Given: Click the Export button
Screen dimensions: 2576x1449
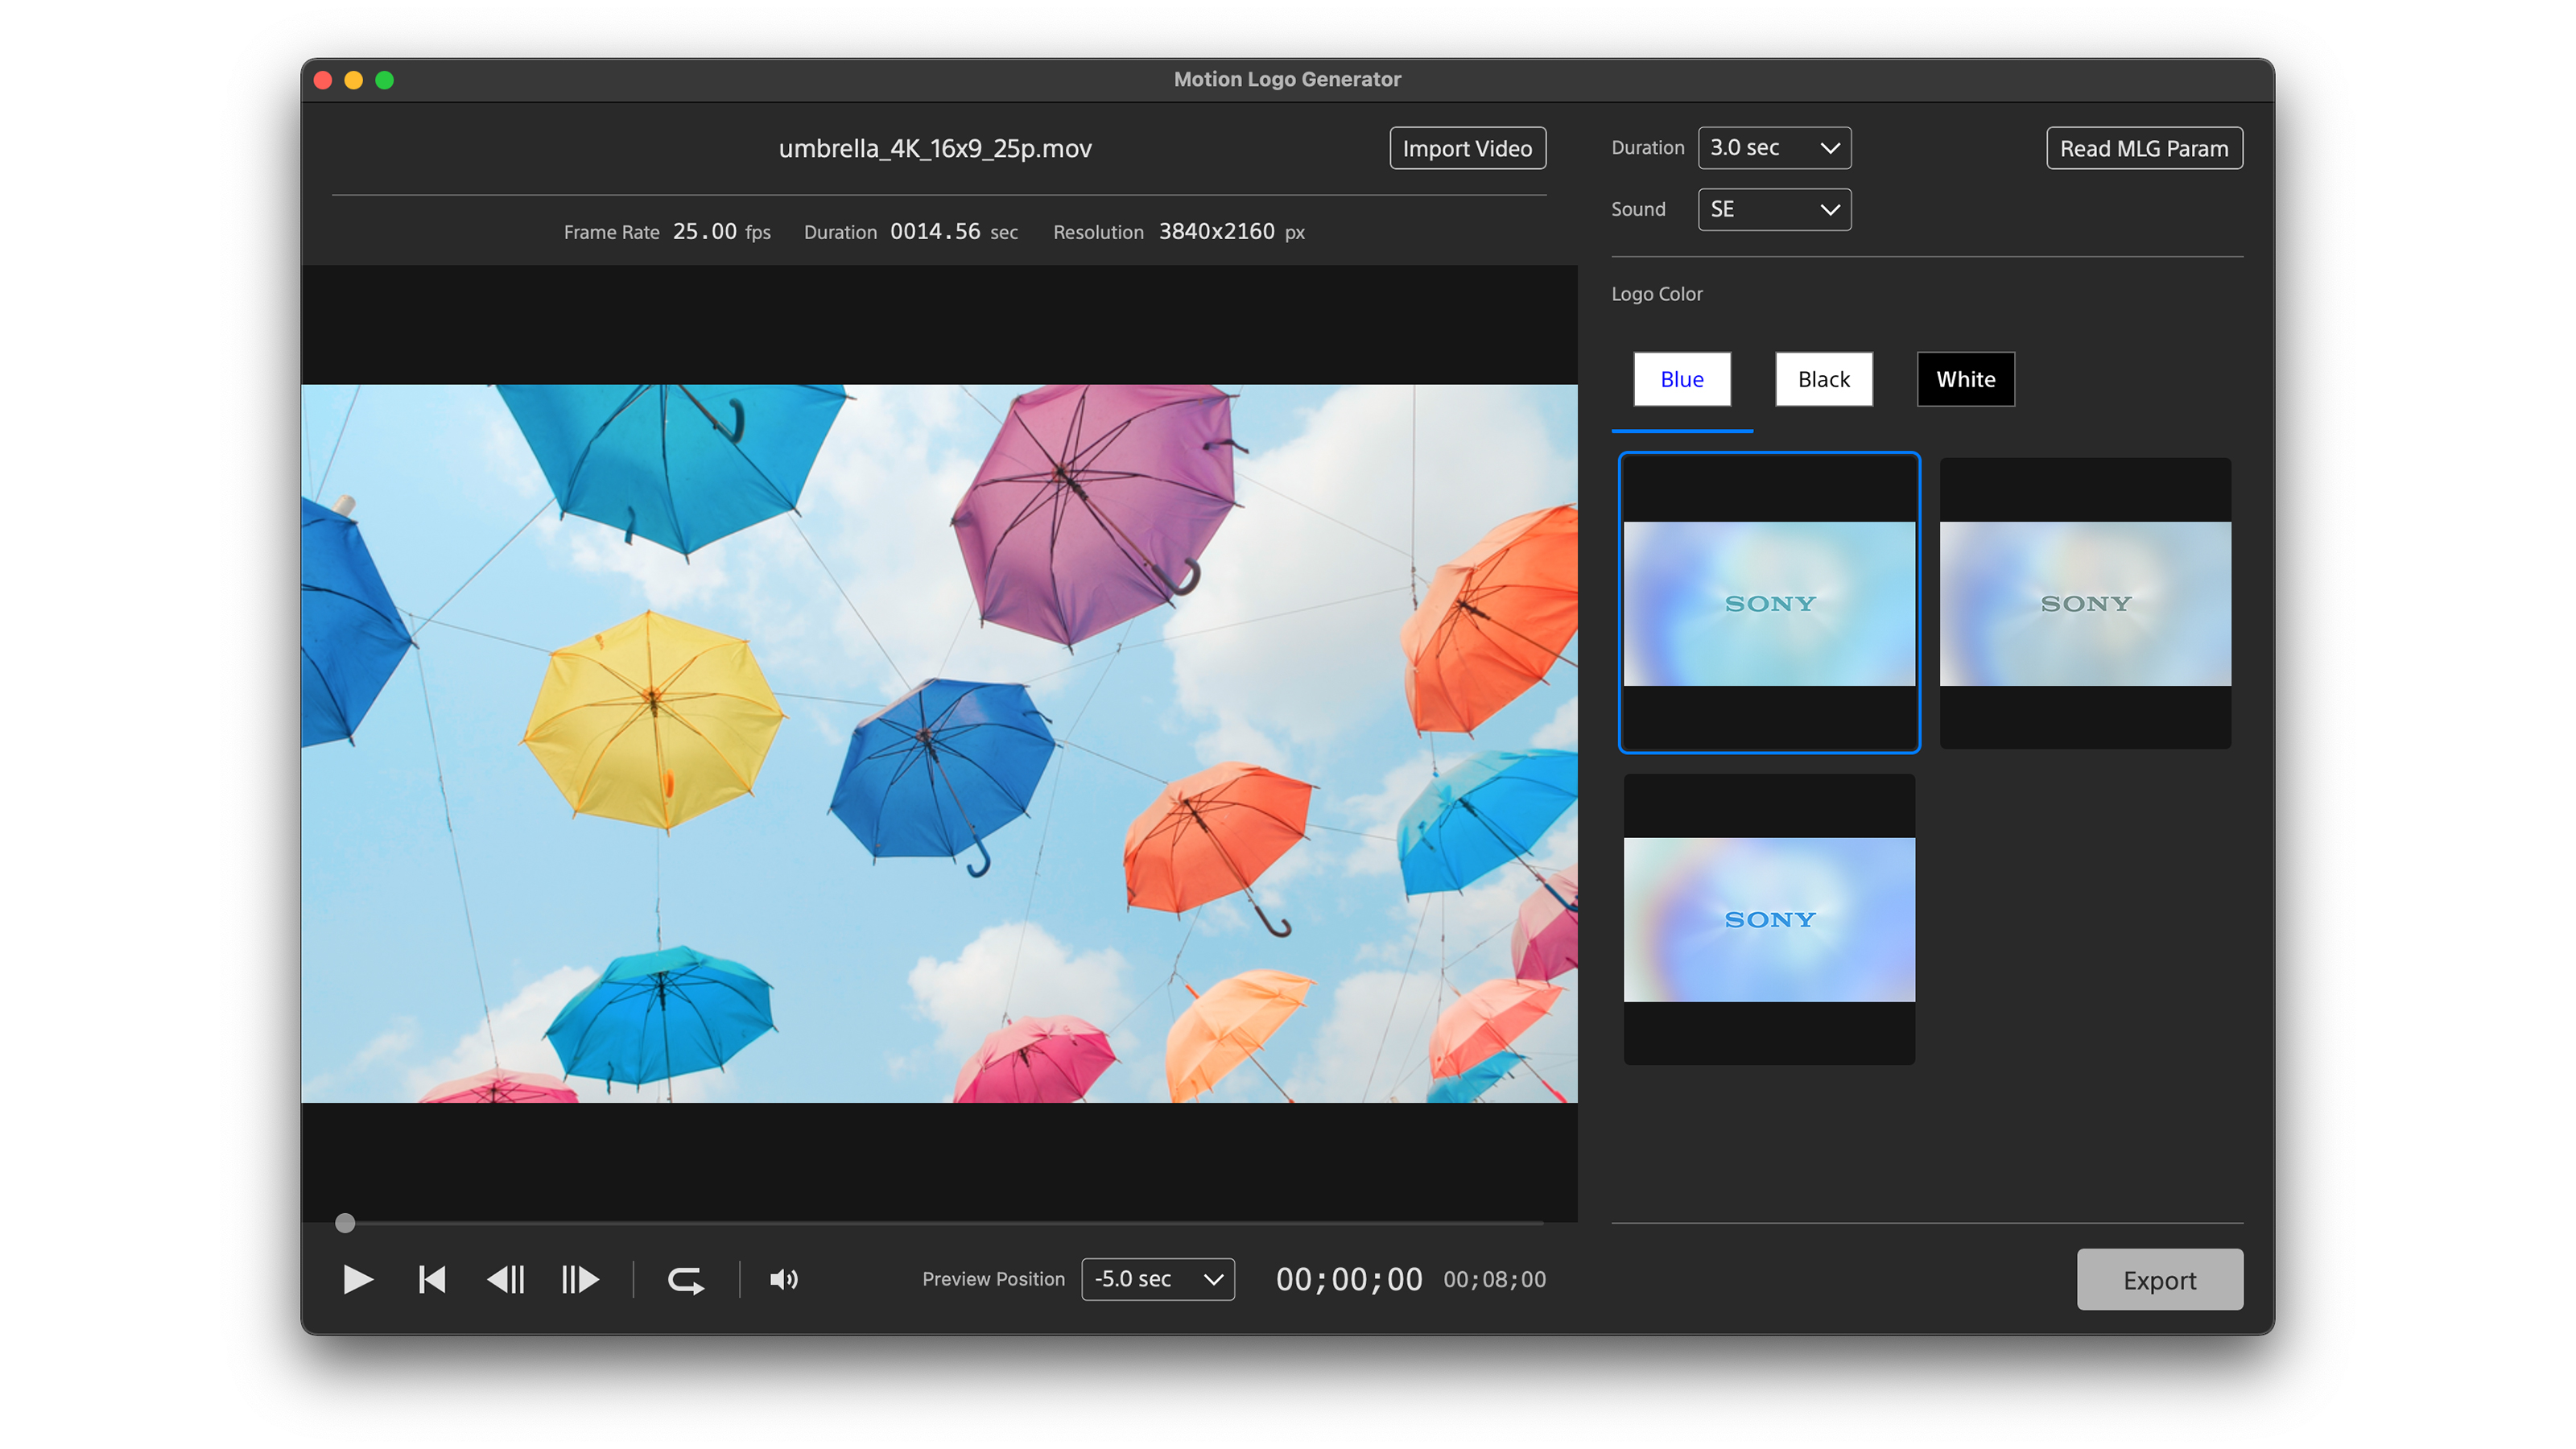Looking at the screenshot, I should 2159,1279.
